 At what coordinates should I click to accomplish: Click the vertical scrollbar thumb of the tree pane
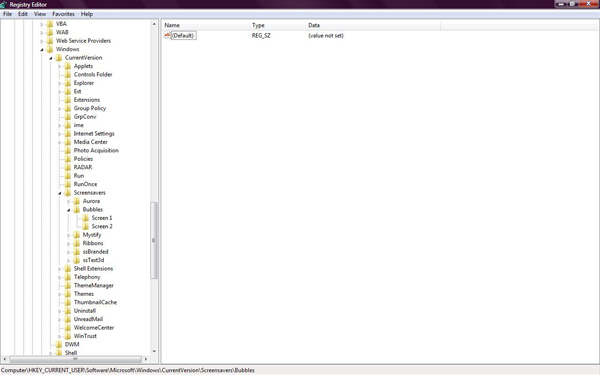(154, 240)
